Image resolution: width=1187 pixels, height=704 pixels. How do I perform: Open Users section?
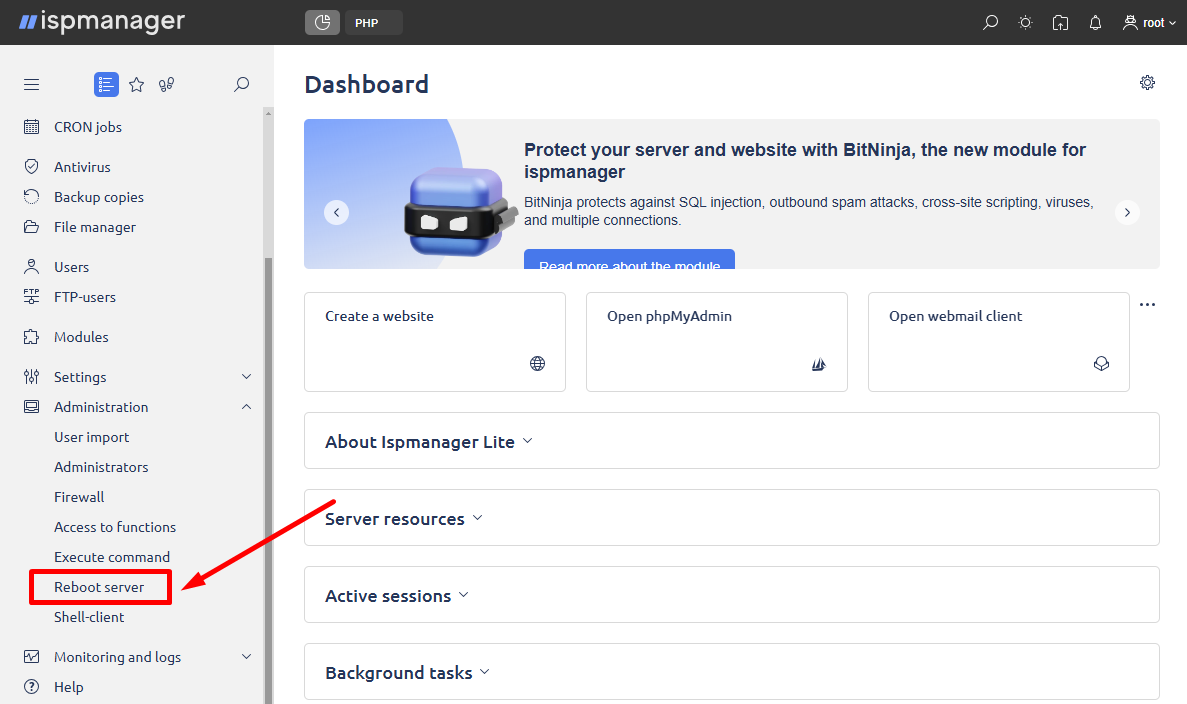(x=71, y=267)
